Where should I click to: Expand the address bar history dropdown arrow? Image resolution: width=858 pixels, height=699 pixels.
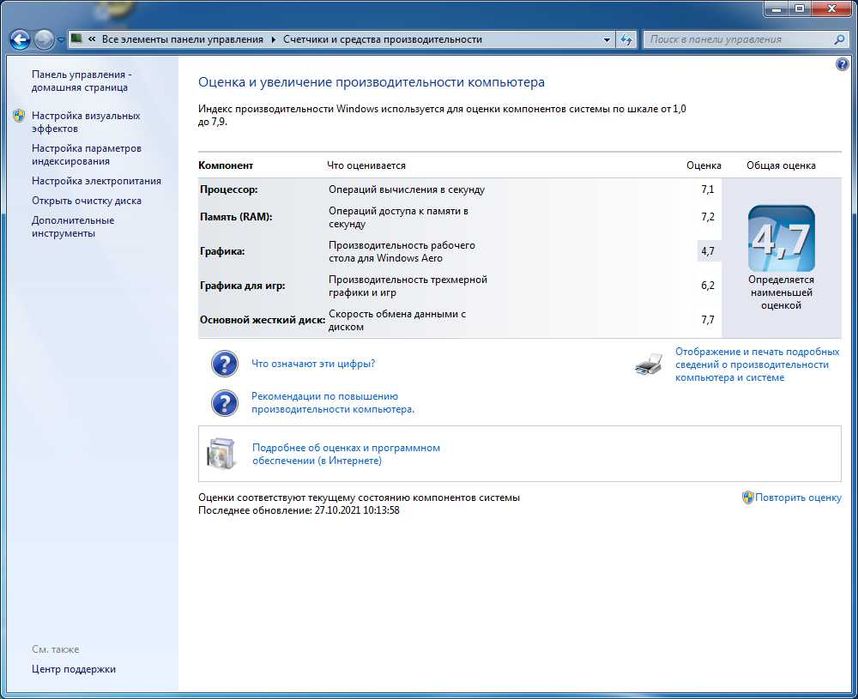pyautogui.click(x=606, y=39)
